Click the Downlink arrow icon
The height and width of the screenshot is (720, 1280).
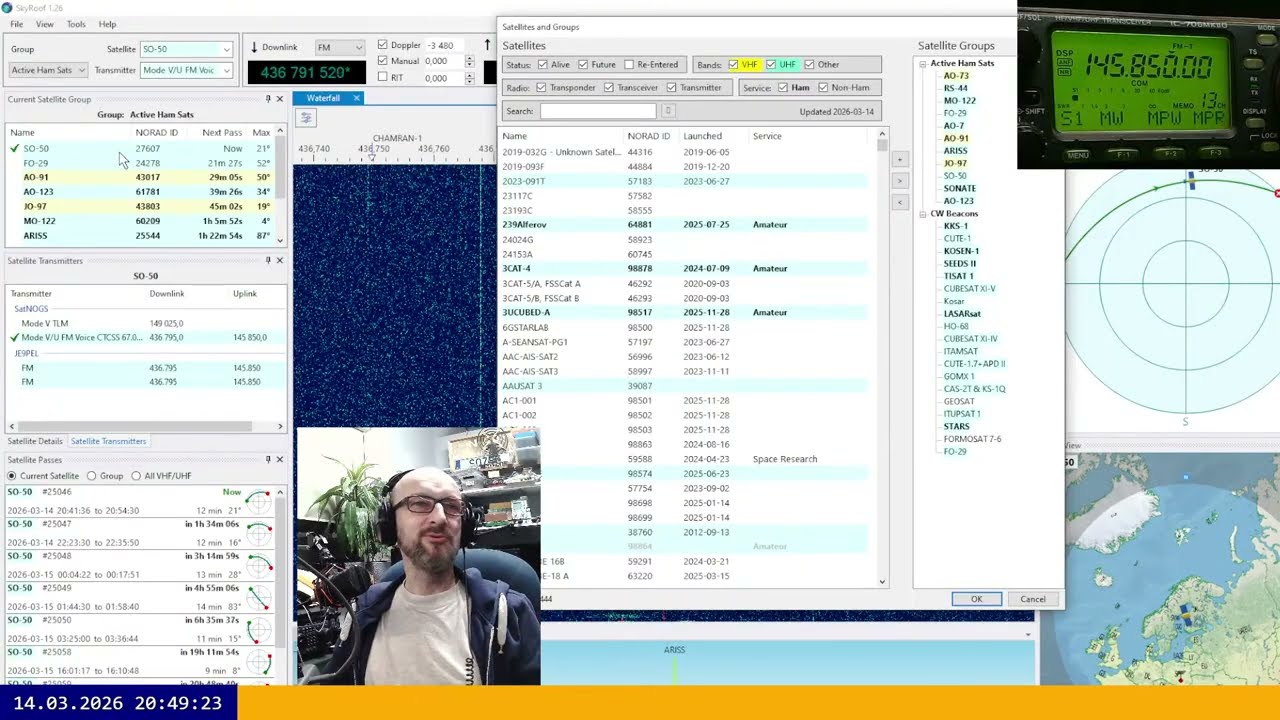point(254,47)
